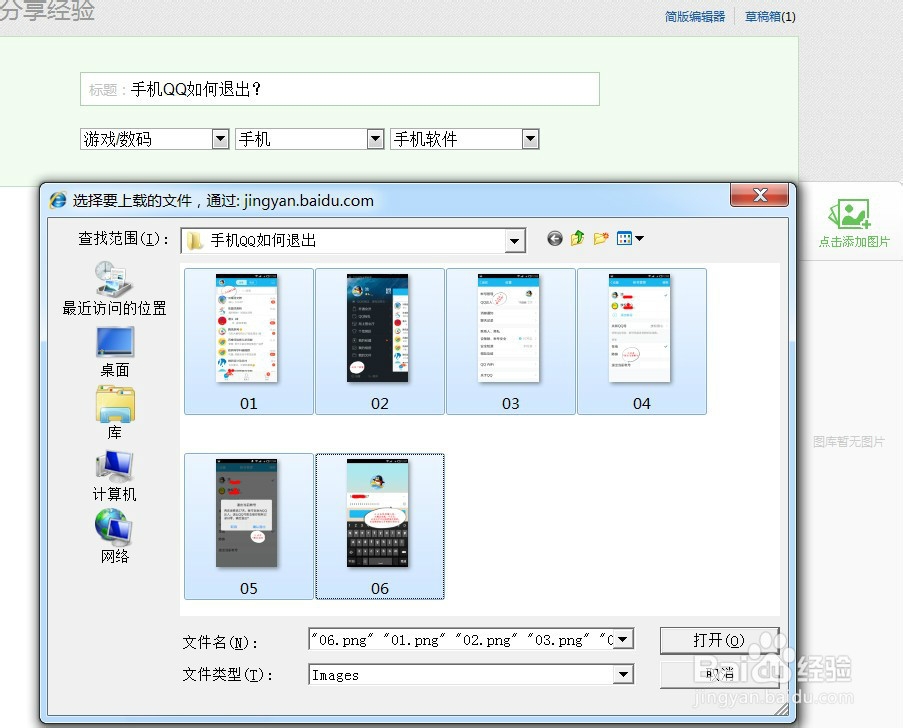Select image thumbnail 04
Screen dimensions: 903x728
tap(642, 342)
